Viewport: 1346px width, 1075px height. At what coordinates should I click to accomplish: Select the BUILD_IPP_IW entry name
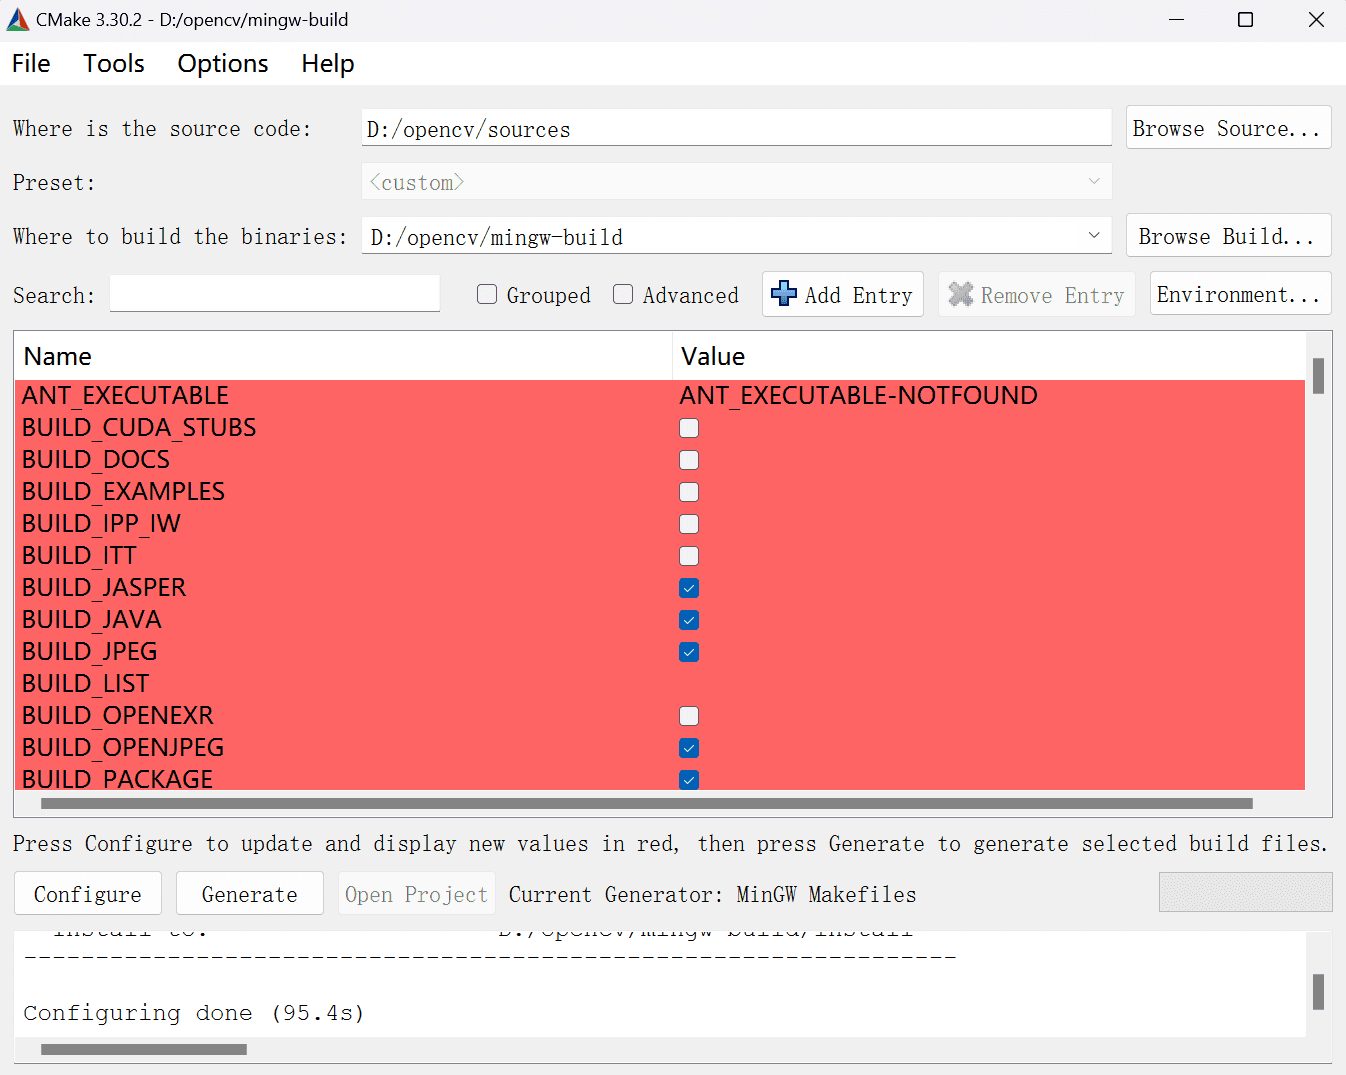[101, 524]
